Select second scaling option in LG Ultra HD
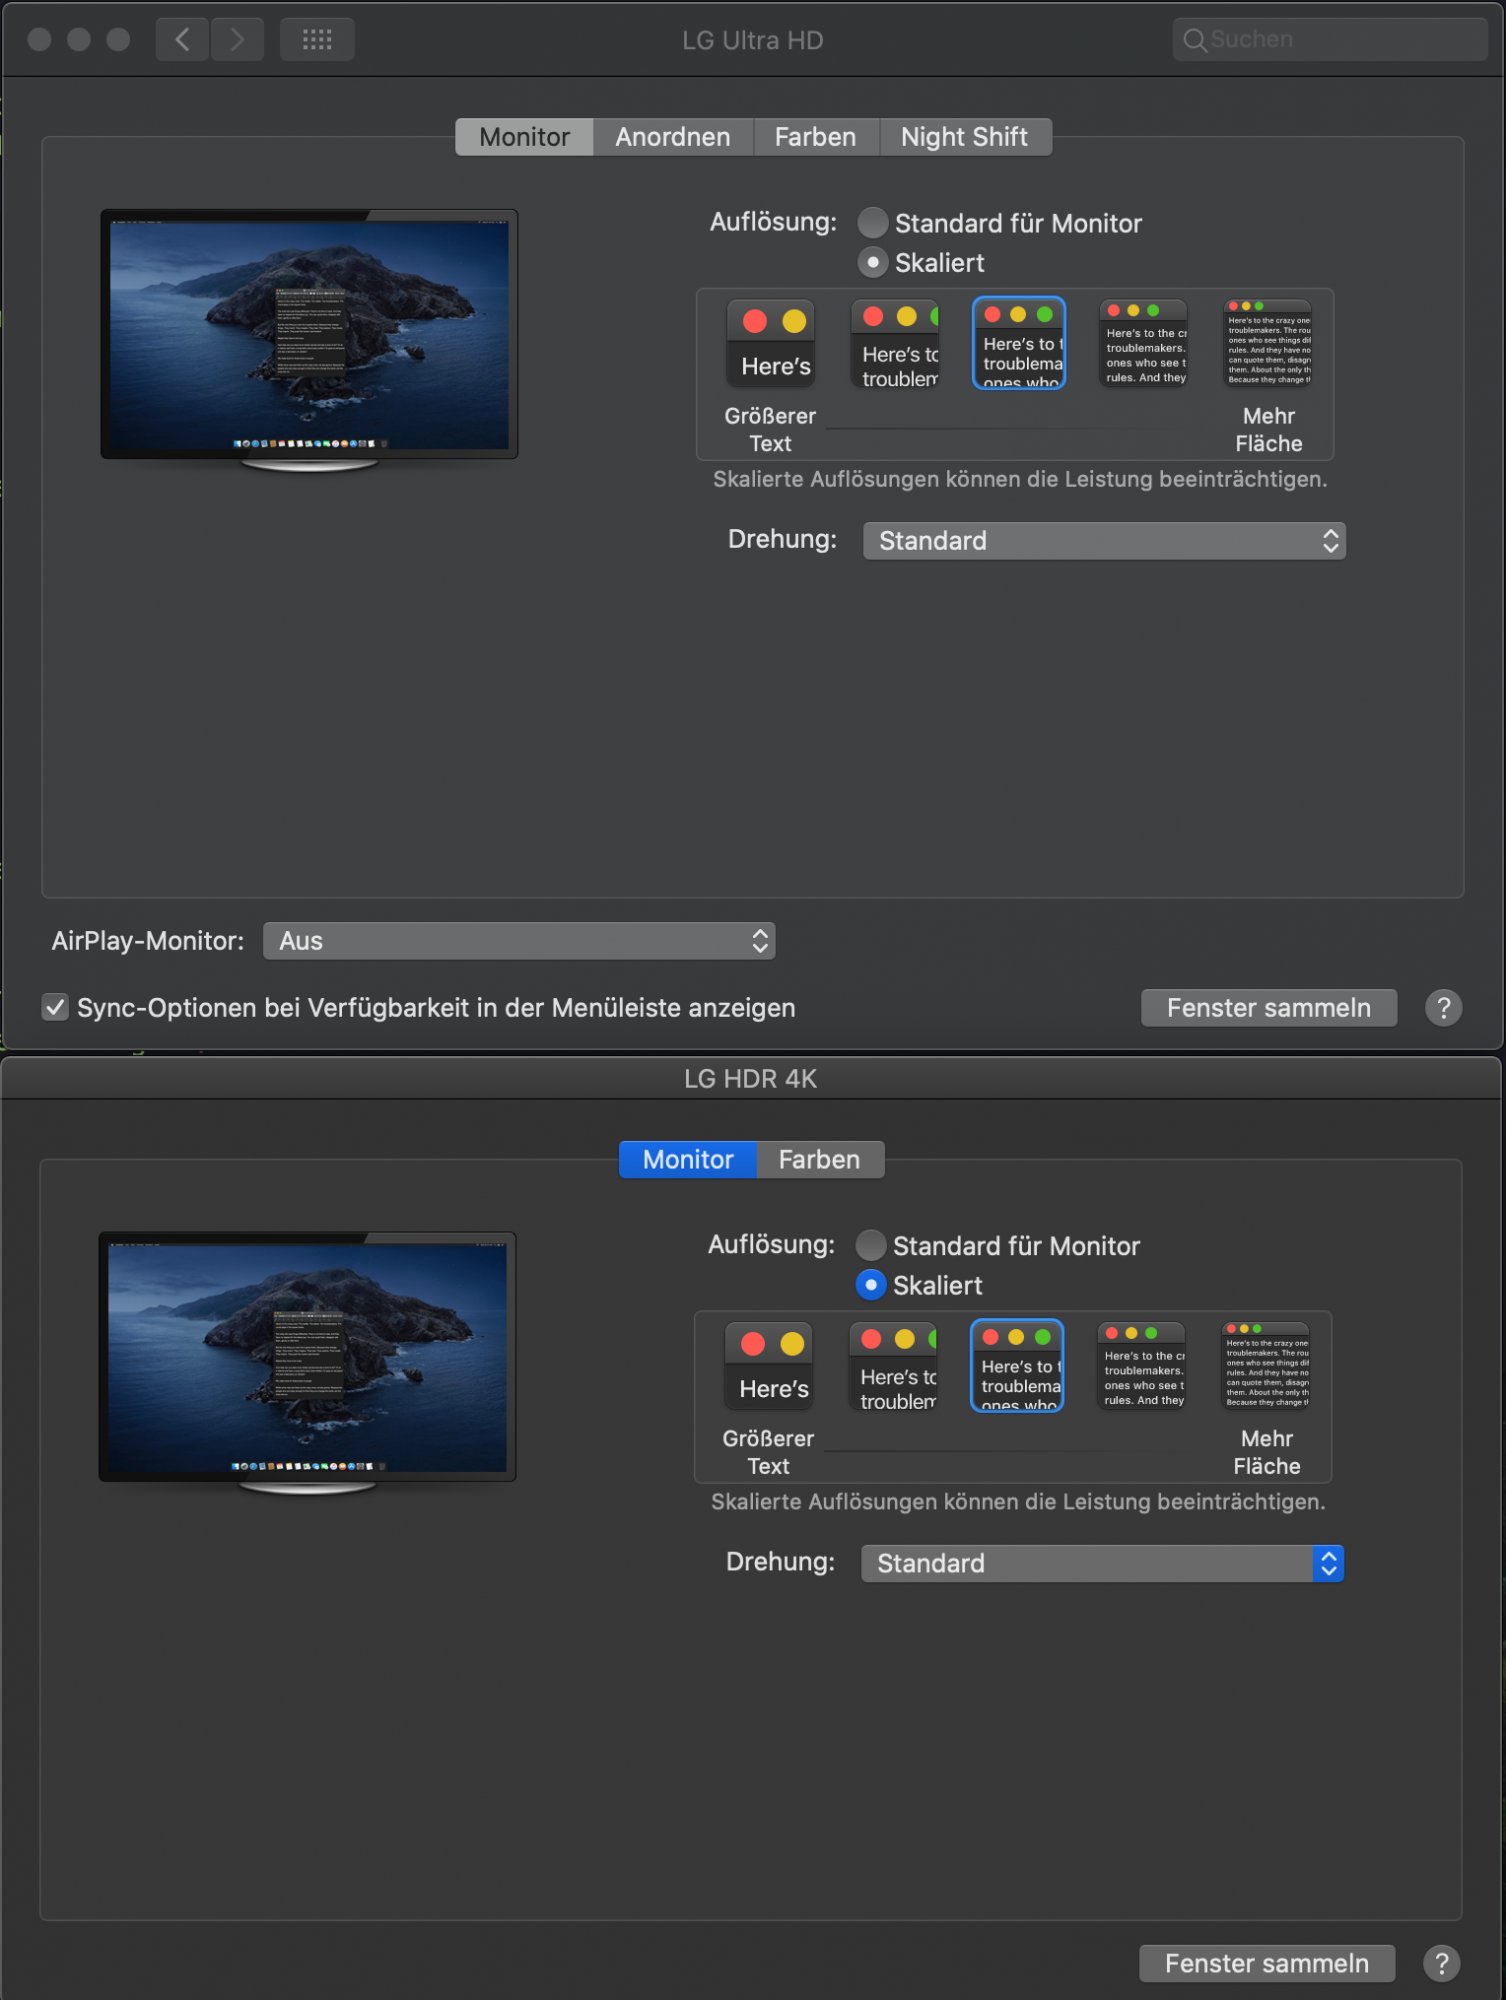Viewport: 1506px width, 2000px height. pyautogui.click(x=896, y=344)
